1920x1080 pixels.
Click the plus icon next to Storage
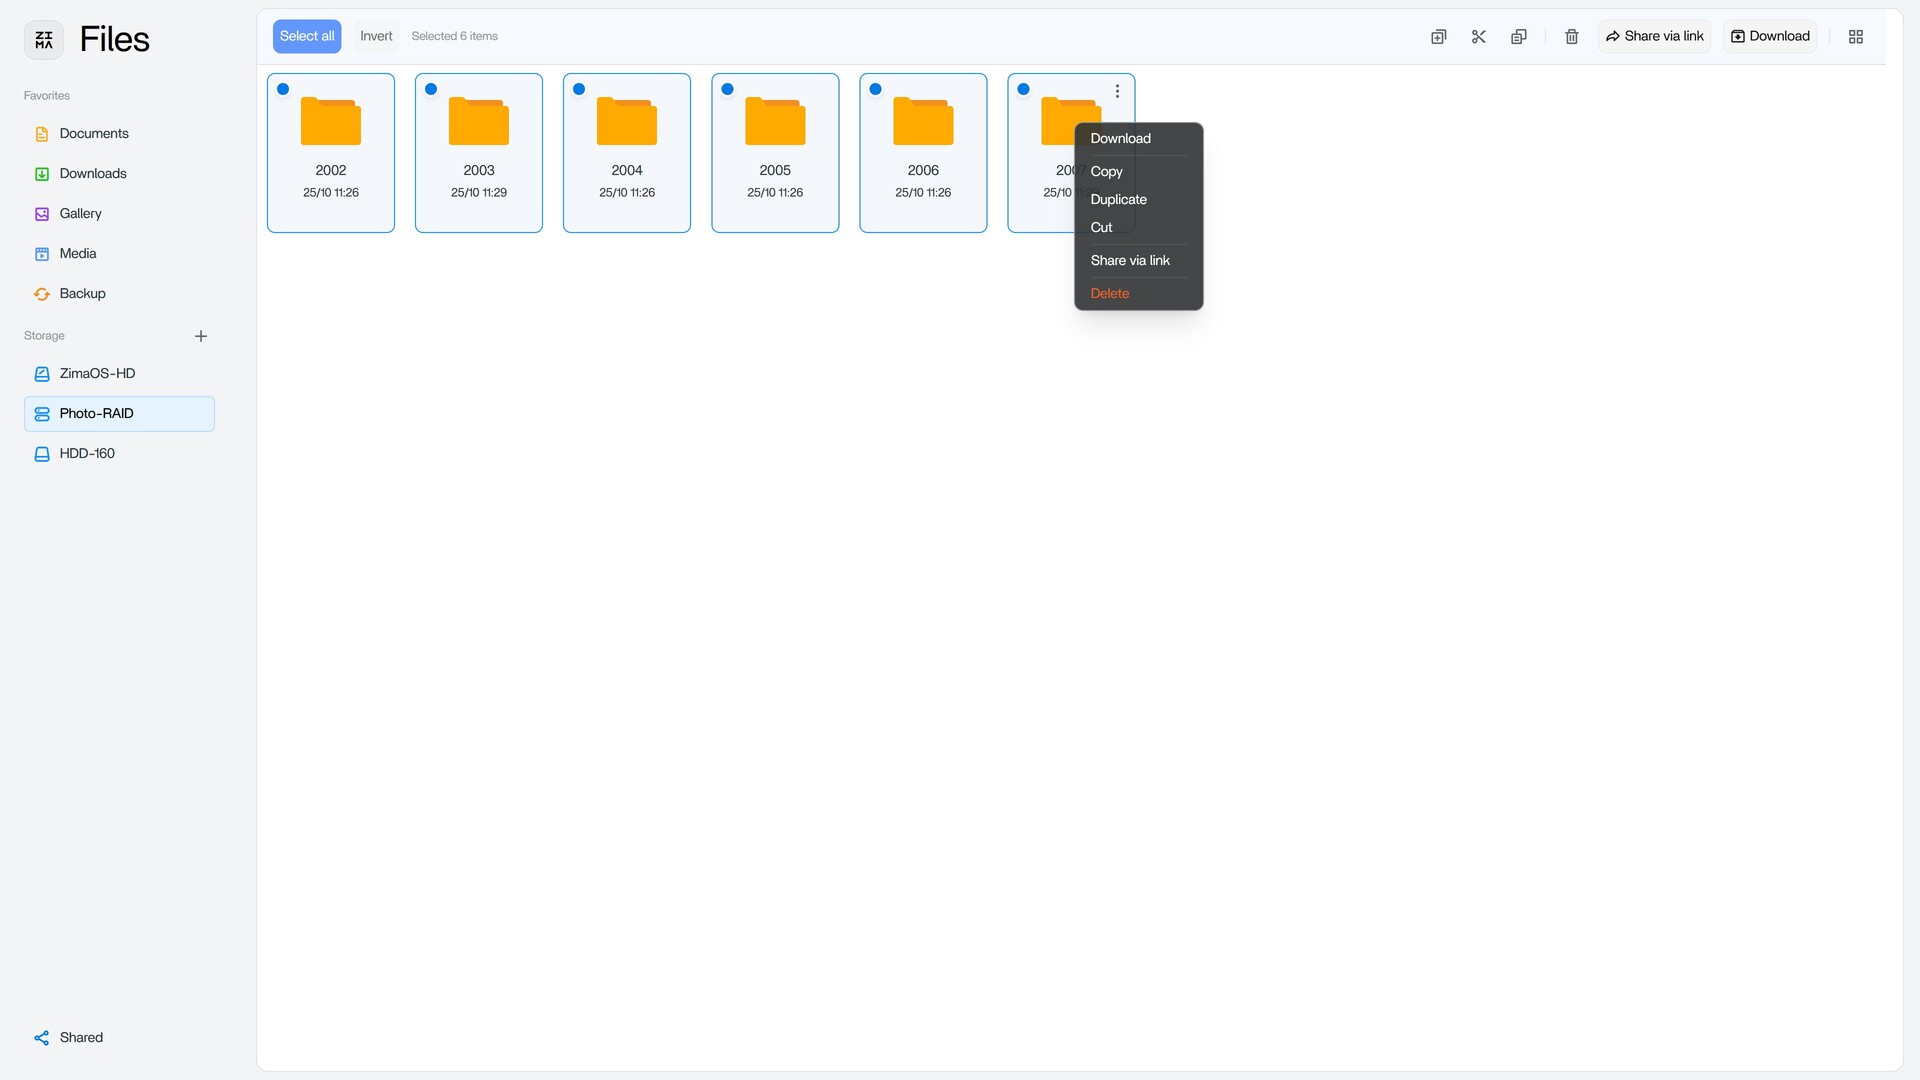click(201, 336)
